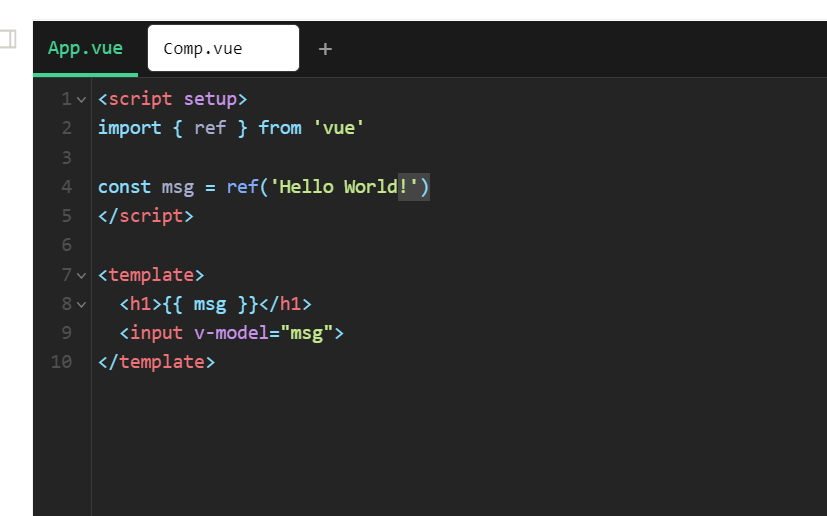
Task: Click the "msg" attribute value on line 9
Action: coord(306,333)
